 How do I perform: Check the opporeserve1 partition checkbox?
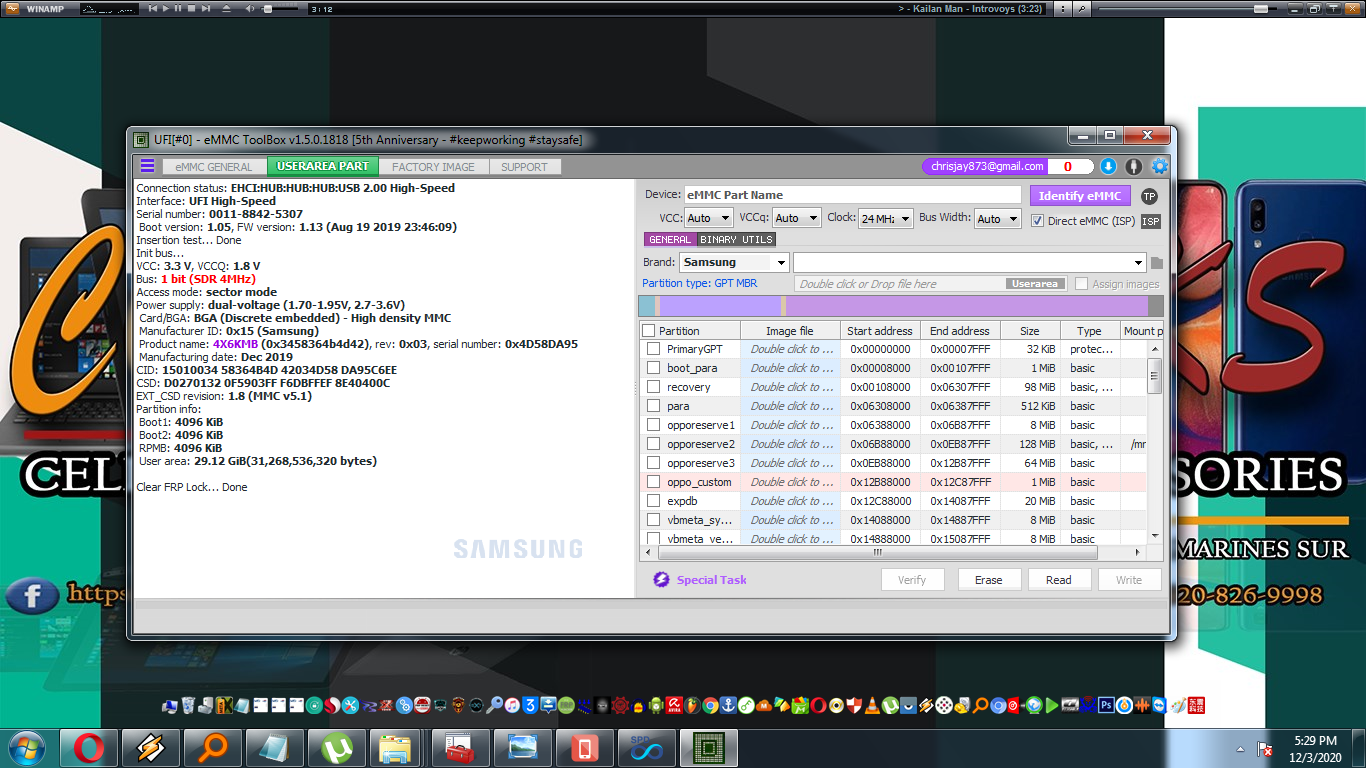pos(654,425)
